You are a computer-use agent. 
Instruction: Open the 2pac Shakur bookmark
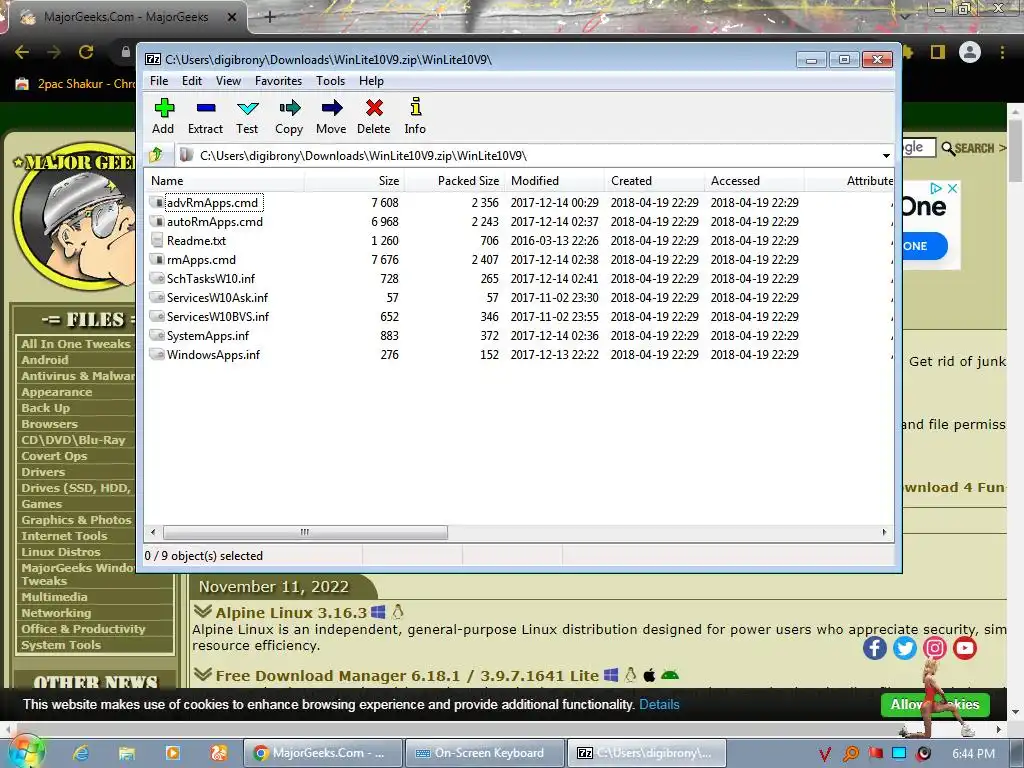(74, 84)
